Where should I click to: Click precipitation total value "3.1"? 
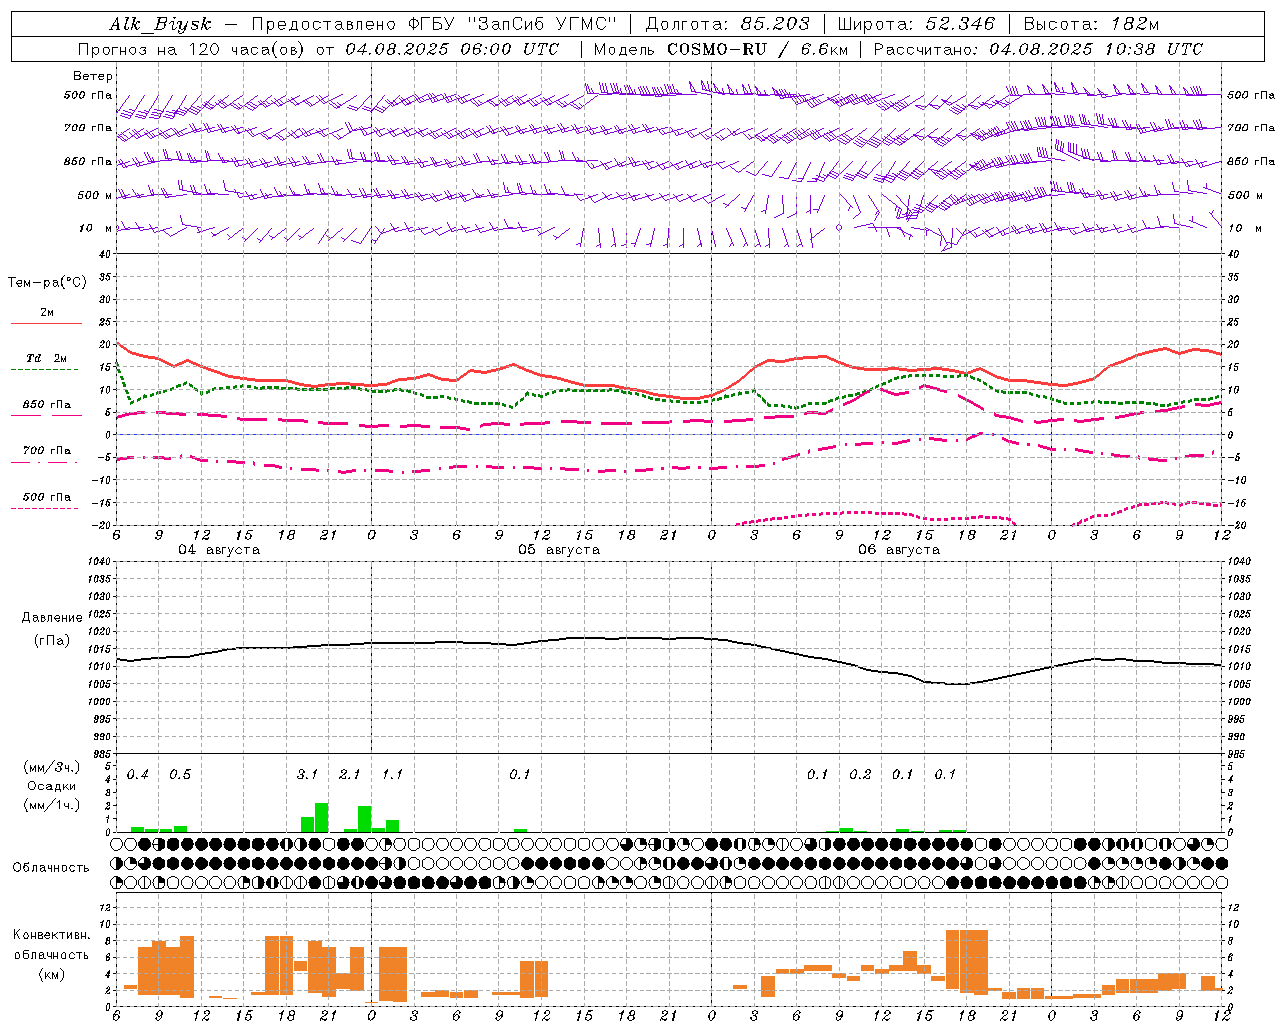[307, 775]
